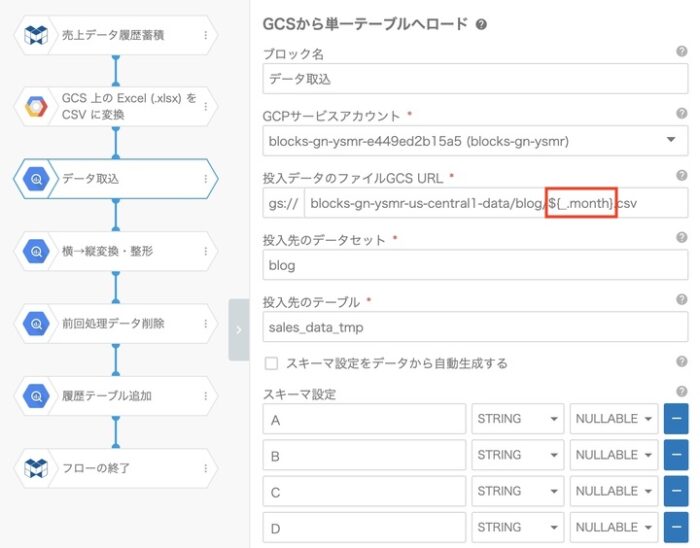Click the GCS Excel to CSV block icon
The image size is (700, 548).
36,107
